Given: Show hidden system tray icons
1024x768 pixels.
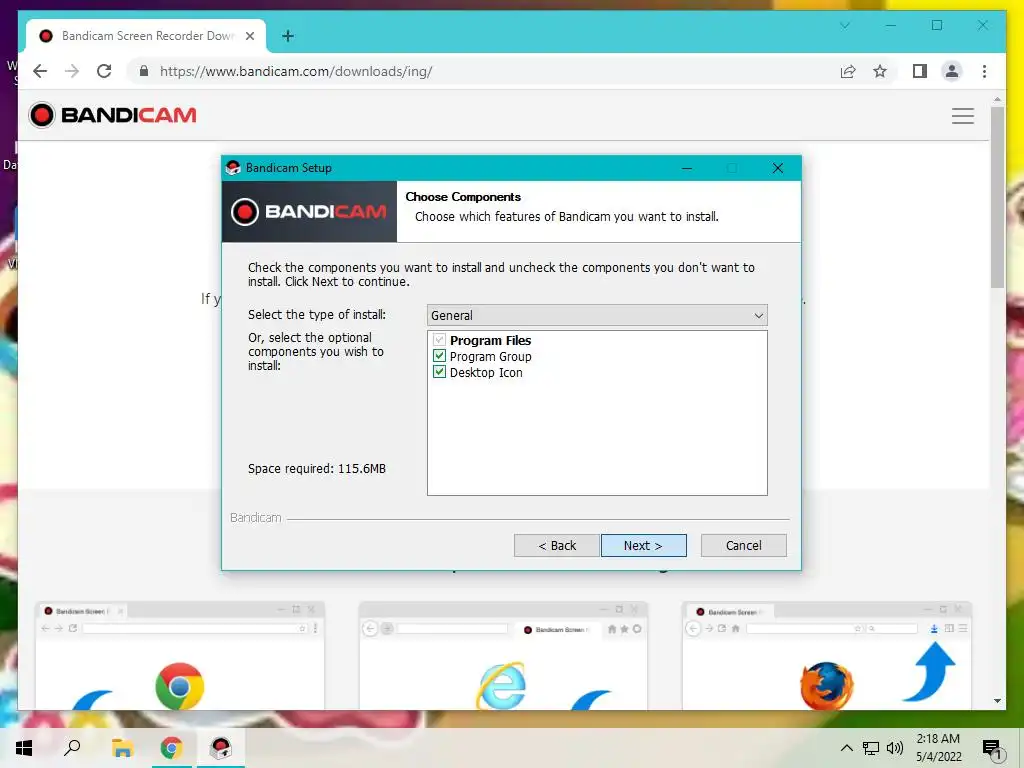Looking at the screenshot, I should tap(846, 748).
